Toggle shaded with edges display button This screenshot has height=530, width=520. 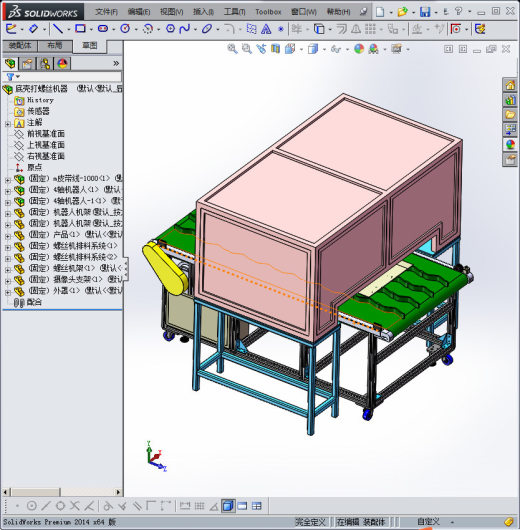click(x=228, y=506)
